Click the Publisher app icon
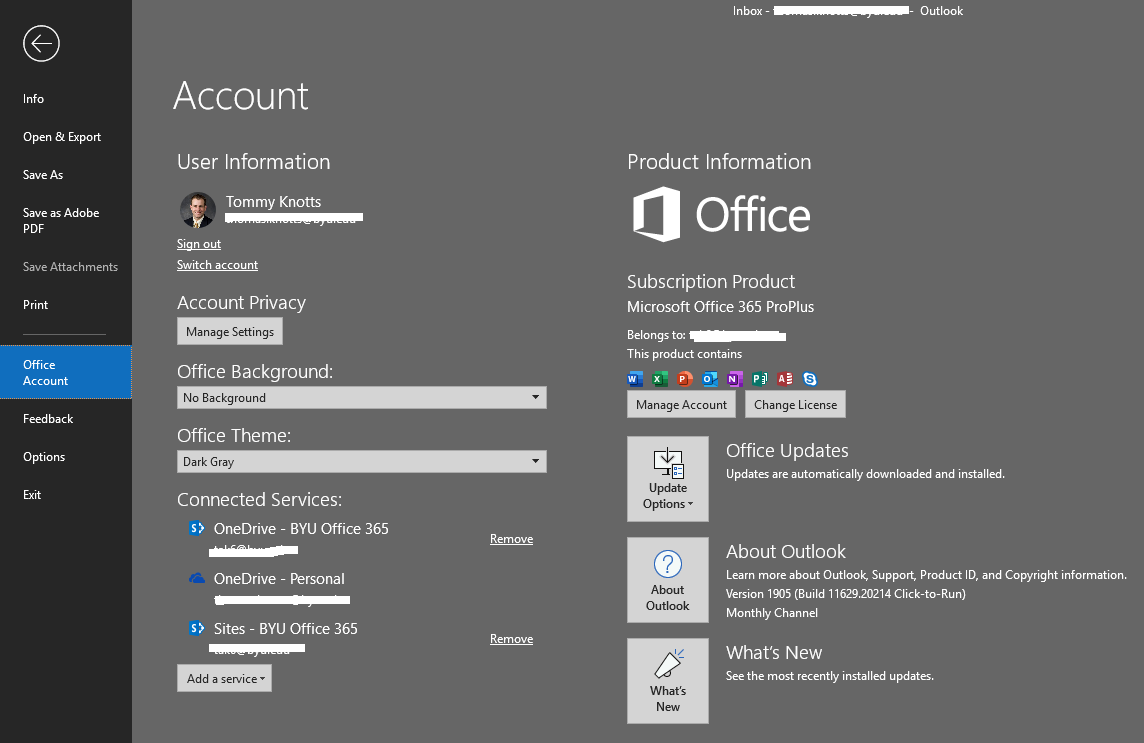This screenshot has width=1144, height=743. [x=760, y=379]
